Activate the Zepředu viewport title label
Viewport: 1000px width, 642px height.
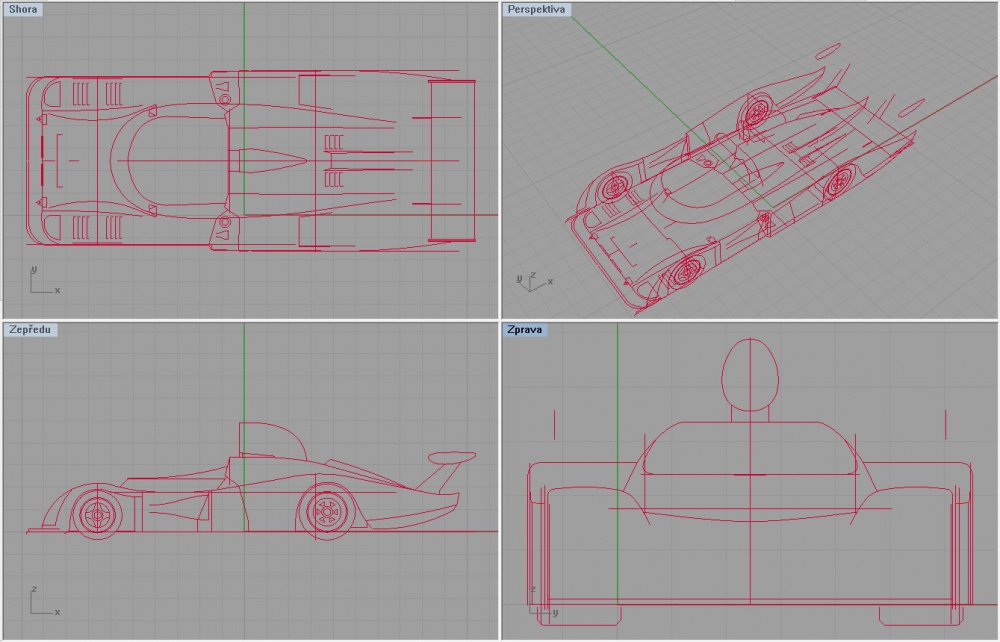(x=31, y=330)
